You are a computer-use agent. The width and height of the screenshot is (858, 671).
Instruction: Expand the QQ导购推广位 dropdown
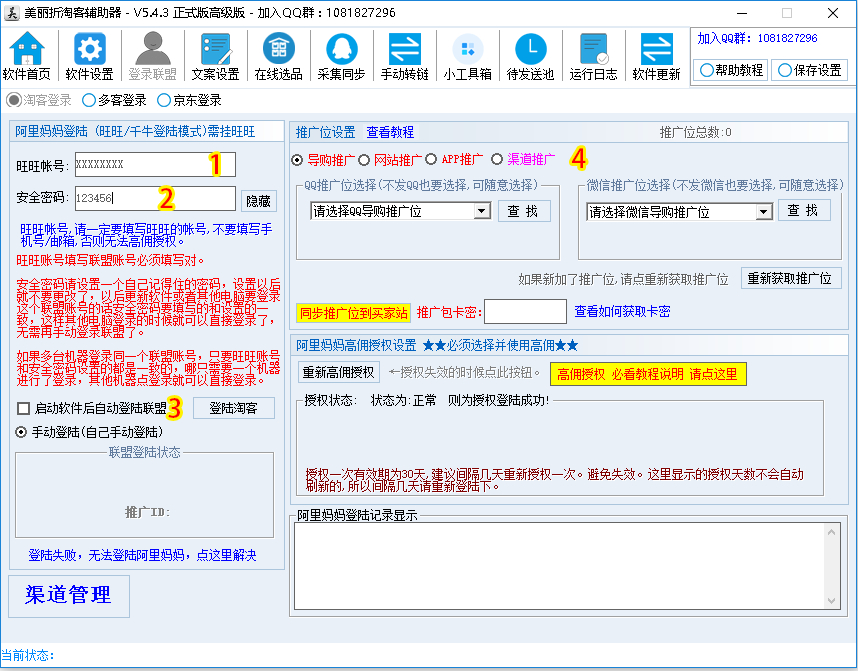[x=482, y=211]
